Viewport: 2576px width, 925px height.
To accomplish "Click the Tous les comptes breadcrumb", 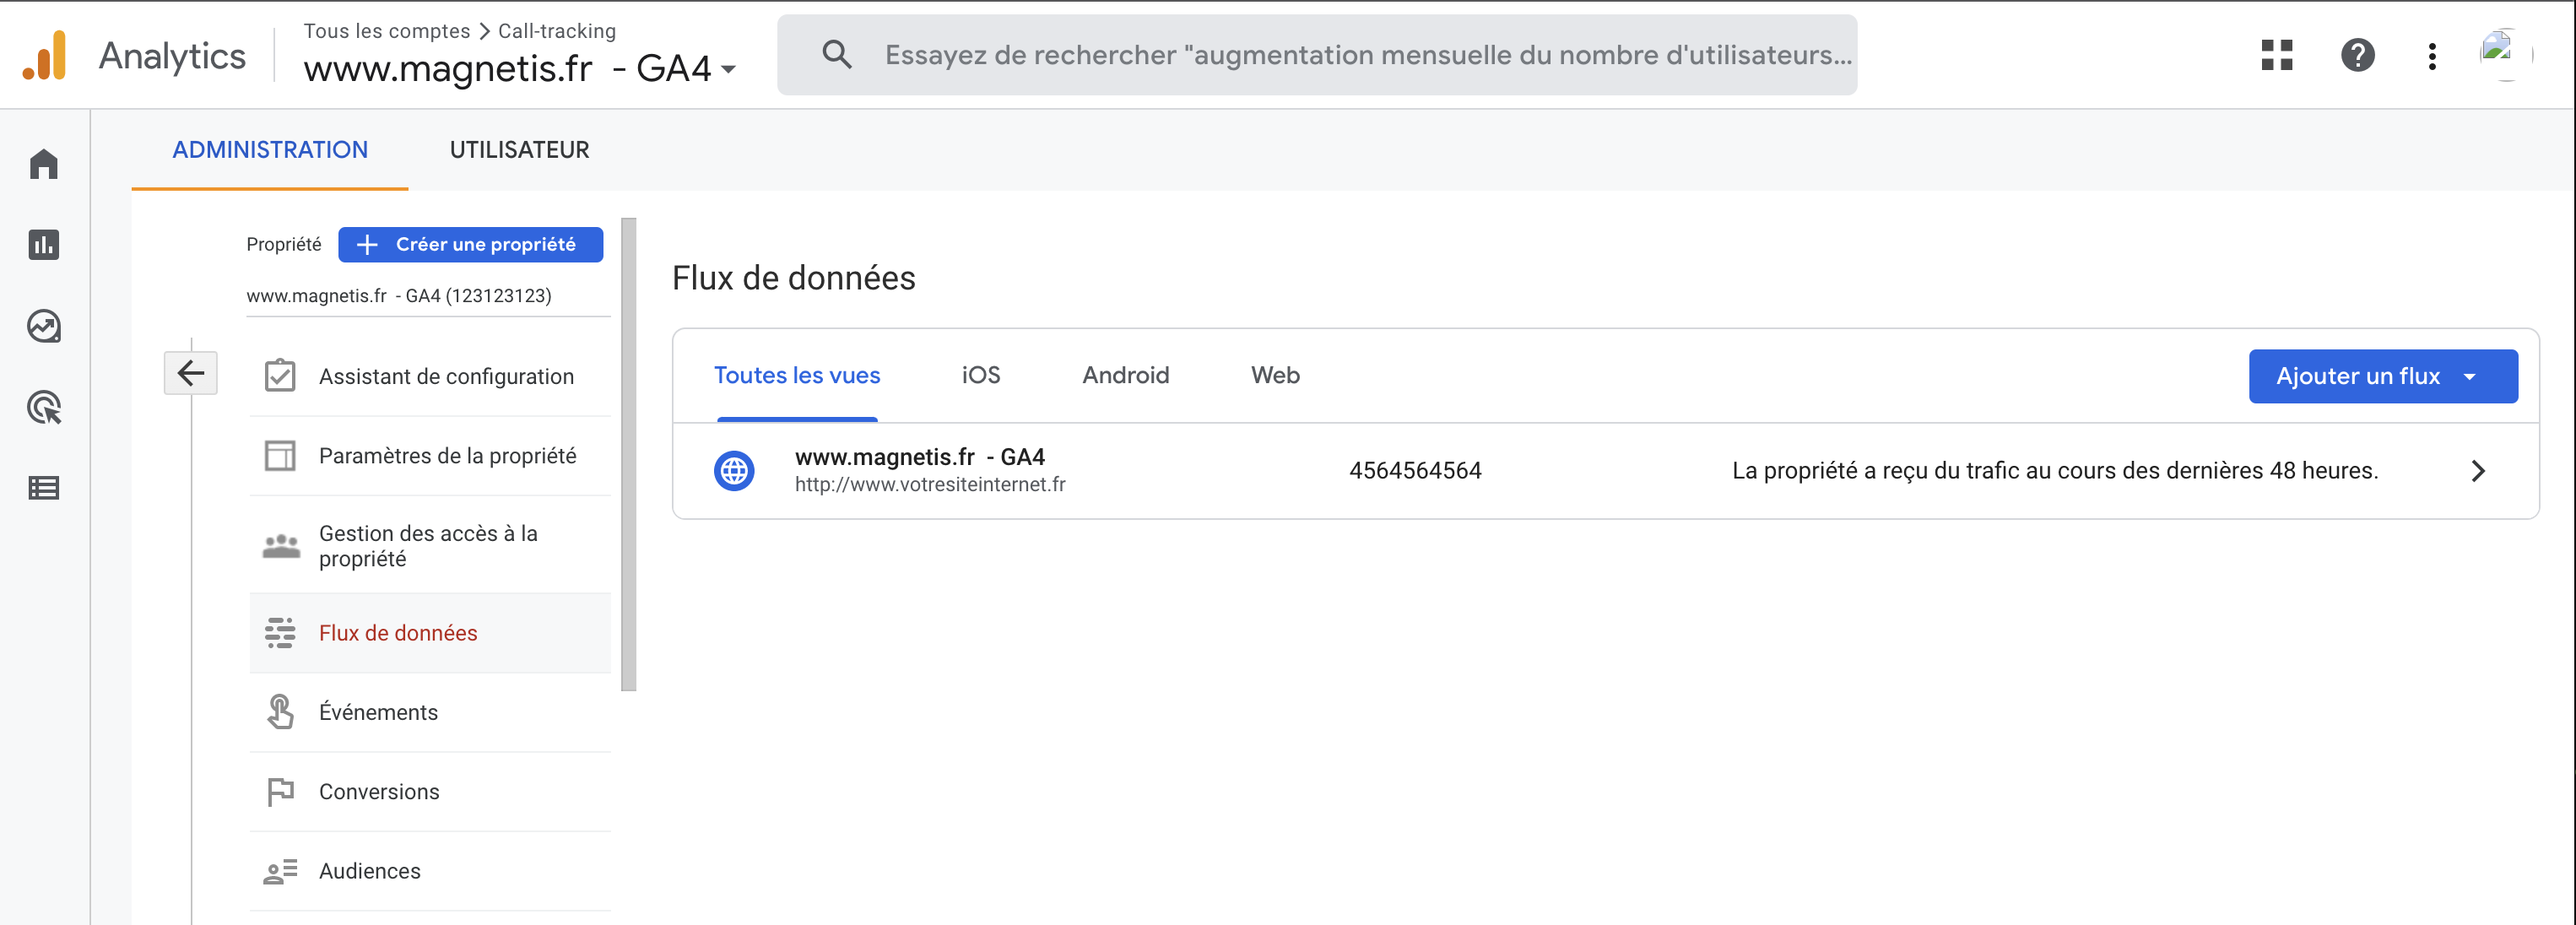I will tap(386, 31).
